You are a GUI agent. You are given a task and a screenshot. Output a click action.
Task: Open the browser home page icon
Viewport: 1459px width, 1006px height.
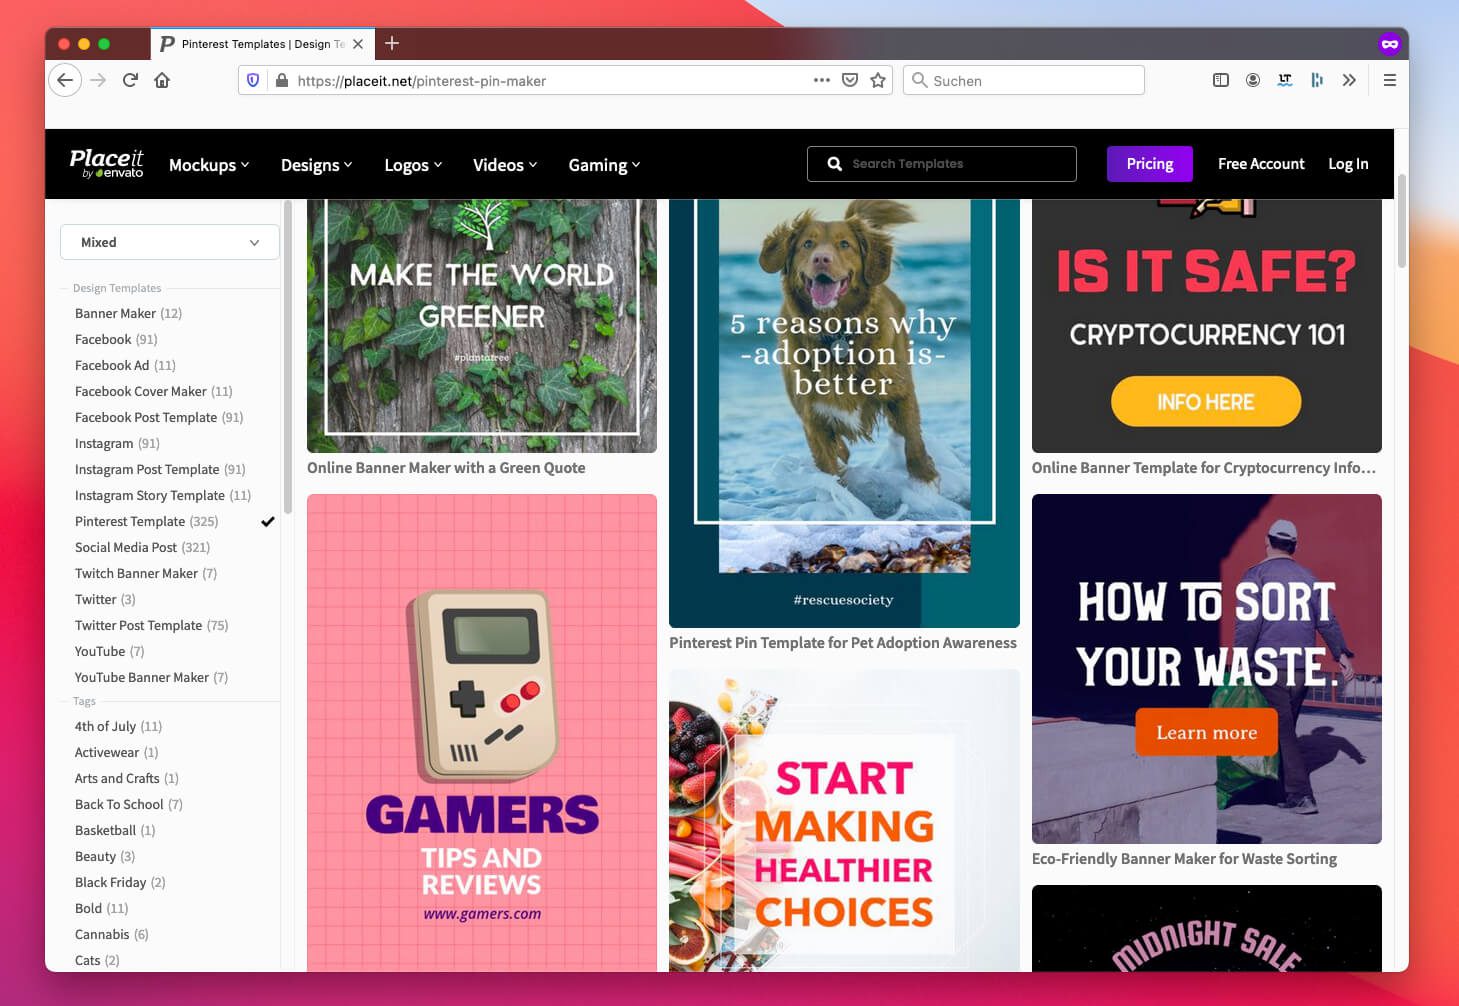(162, 80)
